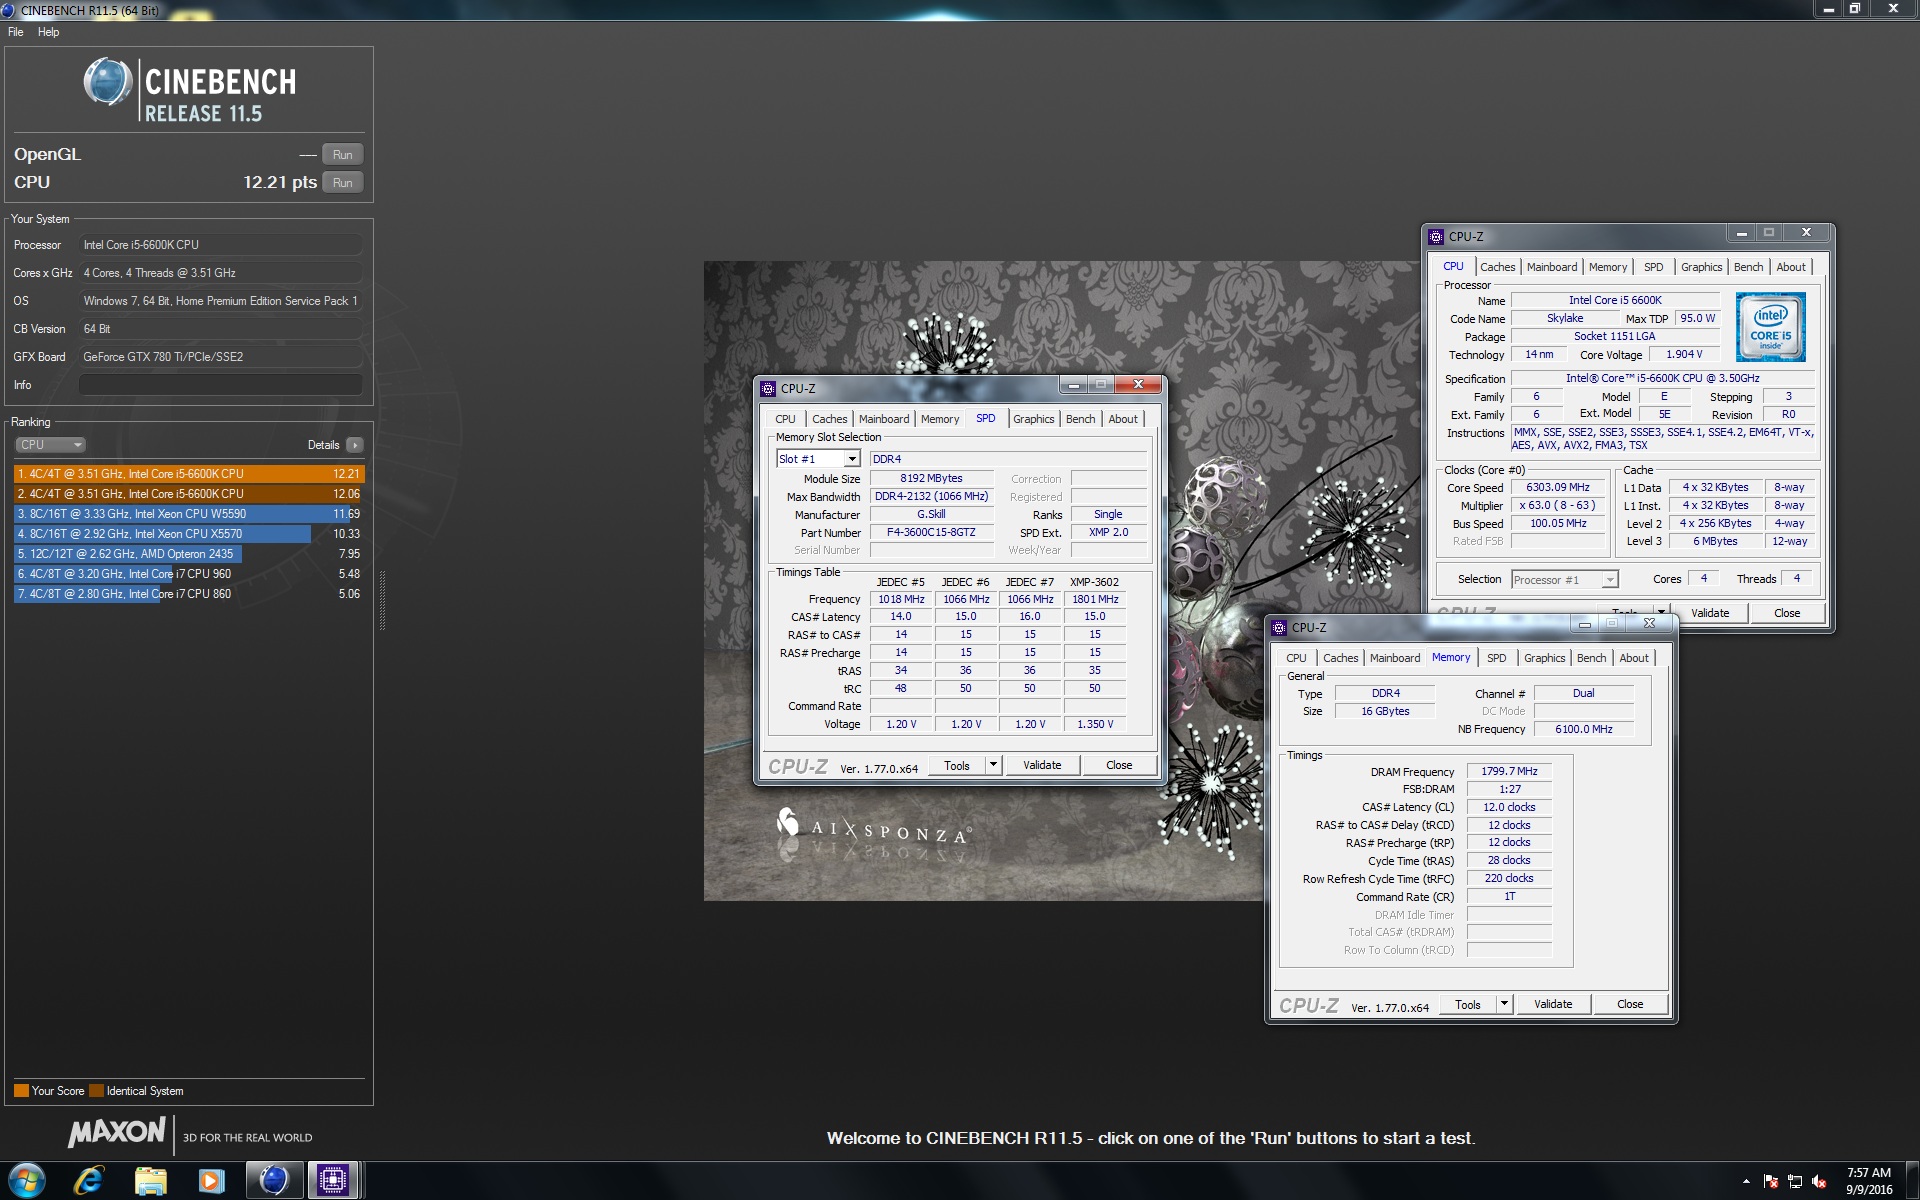Open Tools dropdown arrow in Memory window
Screen dimensions: 1920x1200
tap(1504, 1004)
